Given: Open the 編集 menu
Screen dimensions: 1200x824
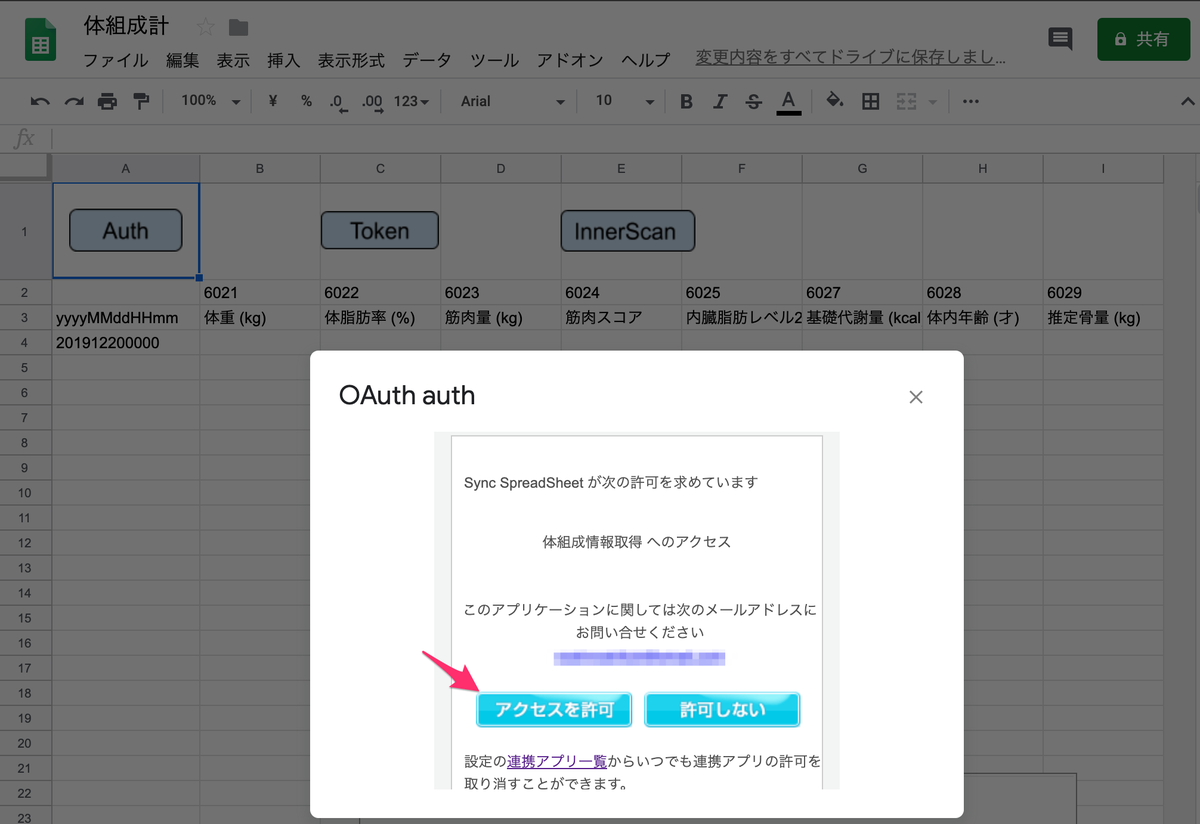Looking at the screenshot, I should tap(183, 60).
